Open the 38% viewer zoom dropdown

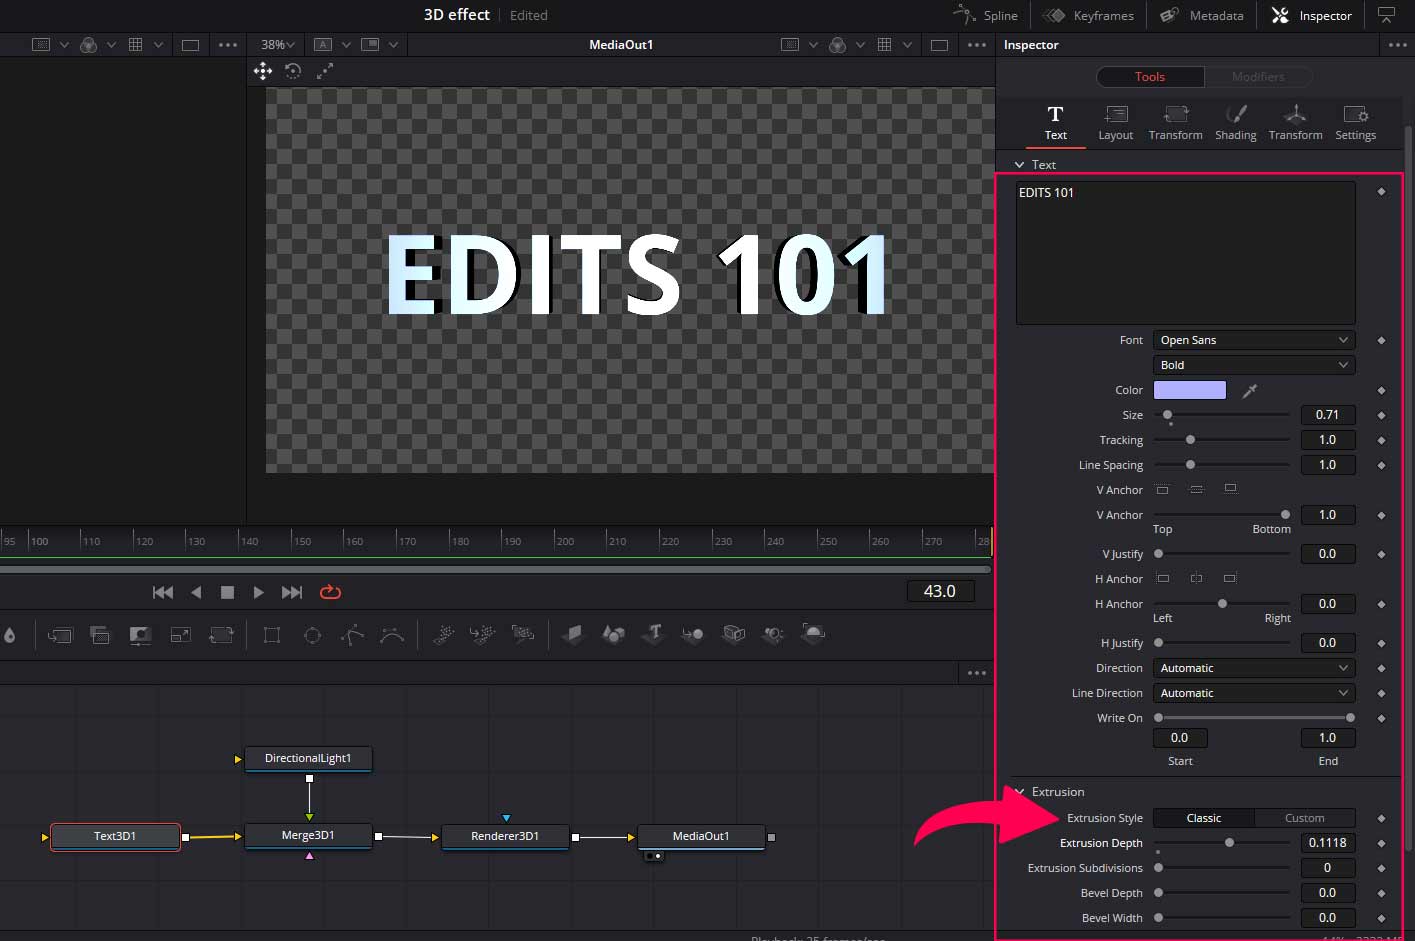(x=278, y=45)
